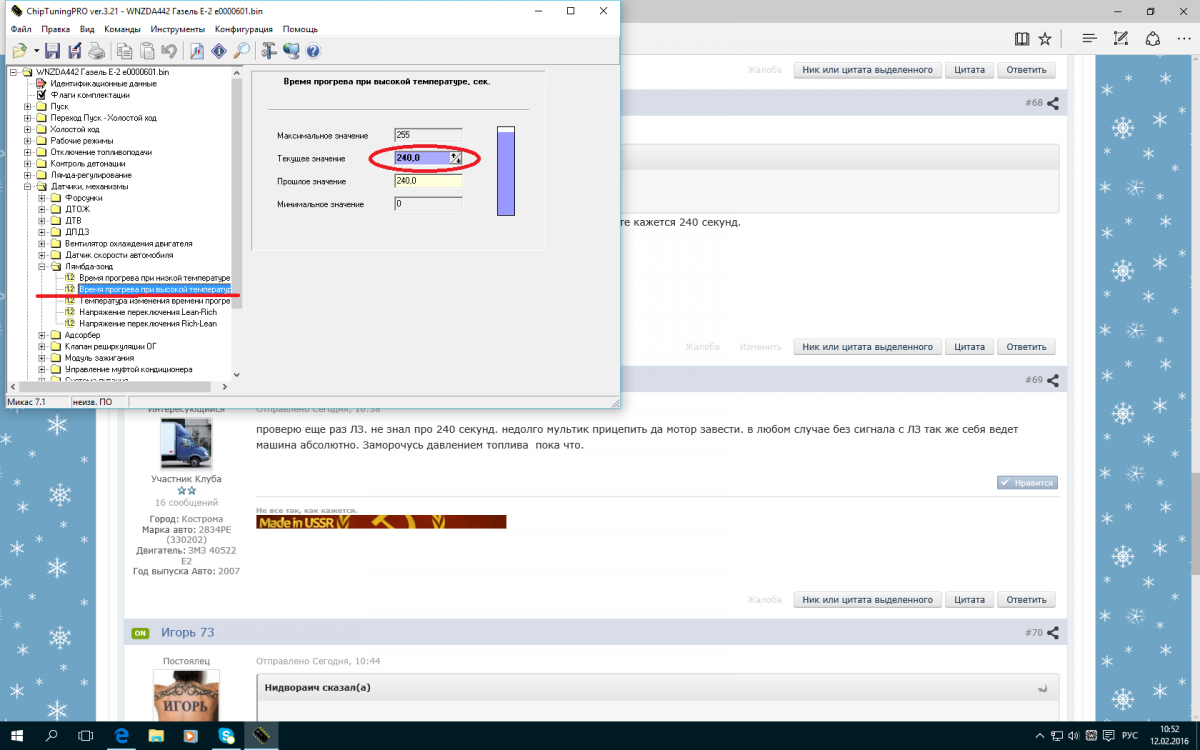The height and width of the screenshot is (750, 1200).
Task: Click the Текущее значение input field
Action: click(422, 158)
